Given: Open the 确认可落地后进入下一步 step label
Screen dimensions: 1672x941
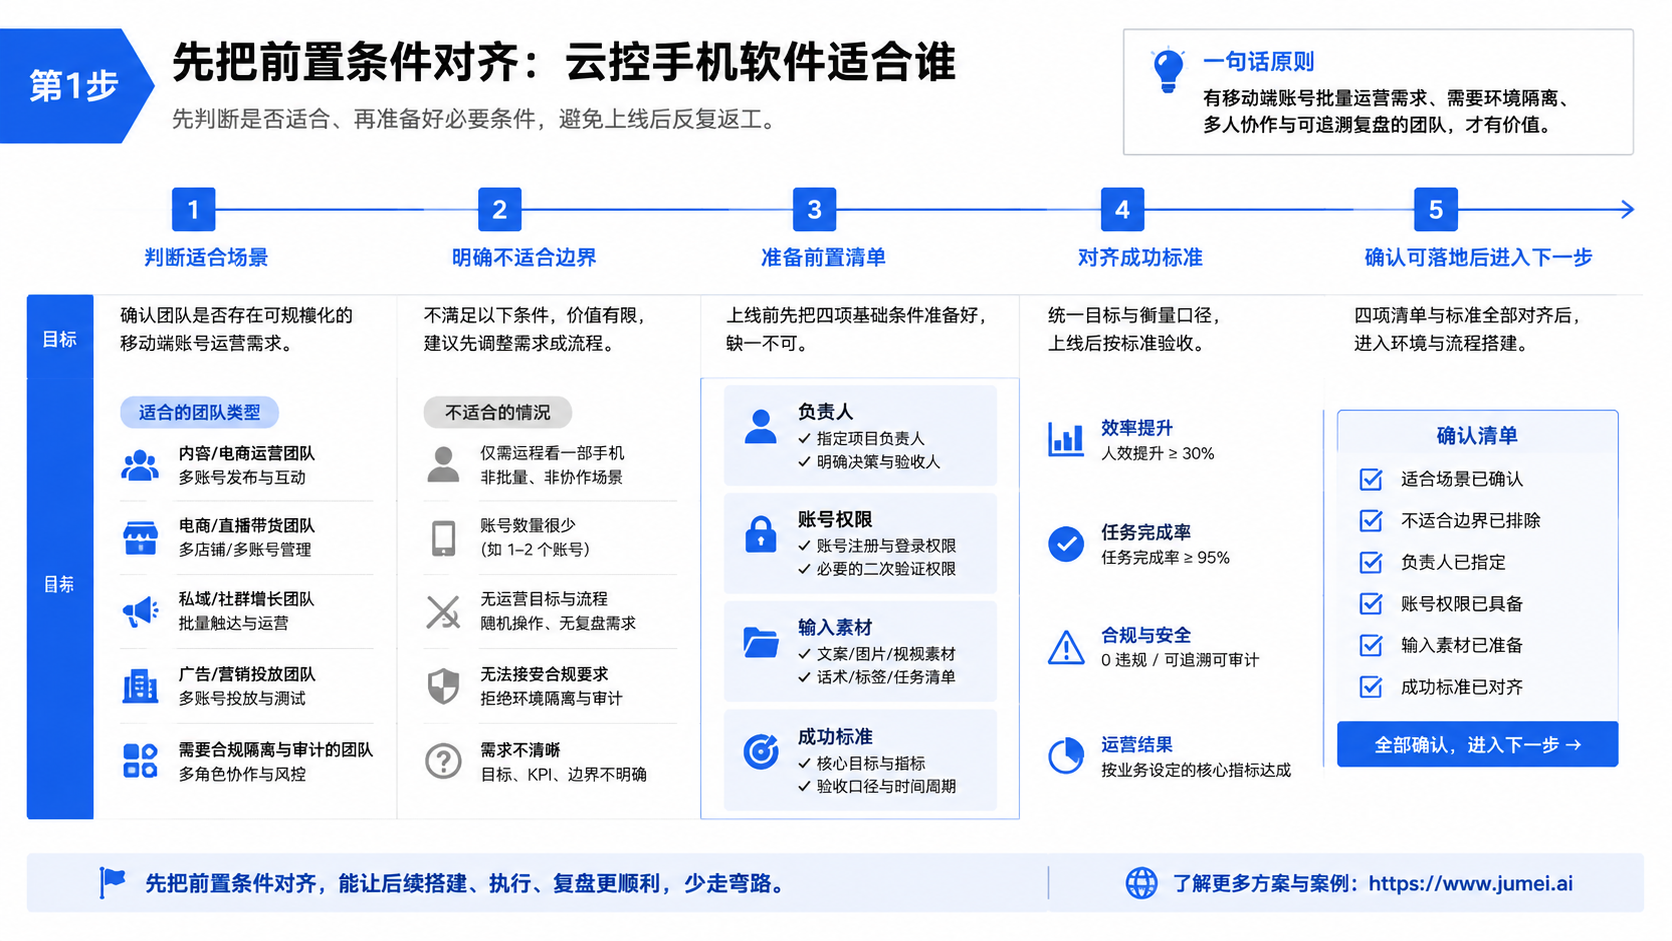Looking at the screenshot, I should (x=1478, y=258).
